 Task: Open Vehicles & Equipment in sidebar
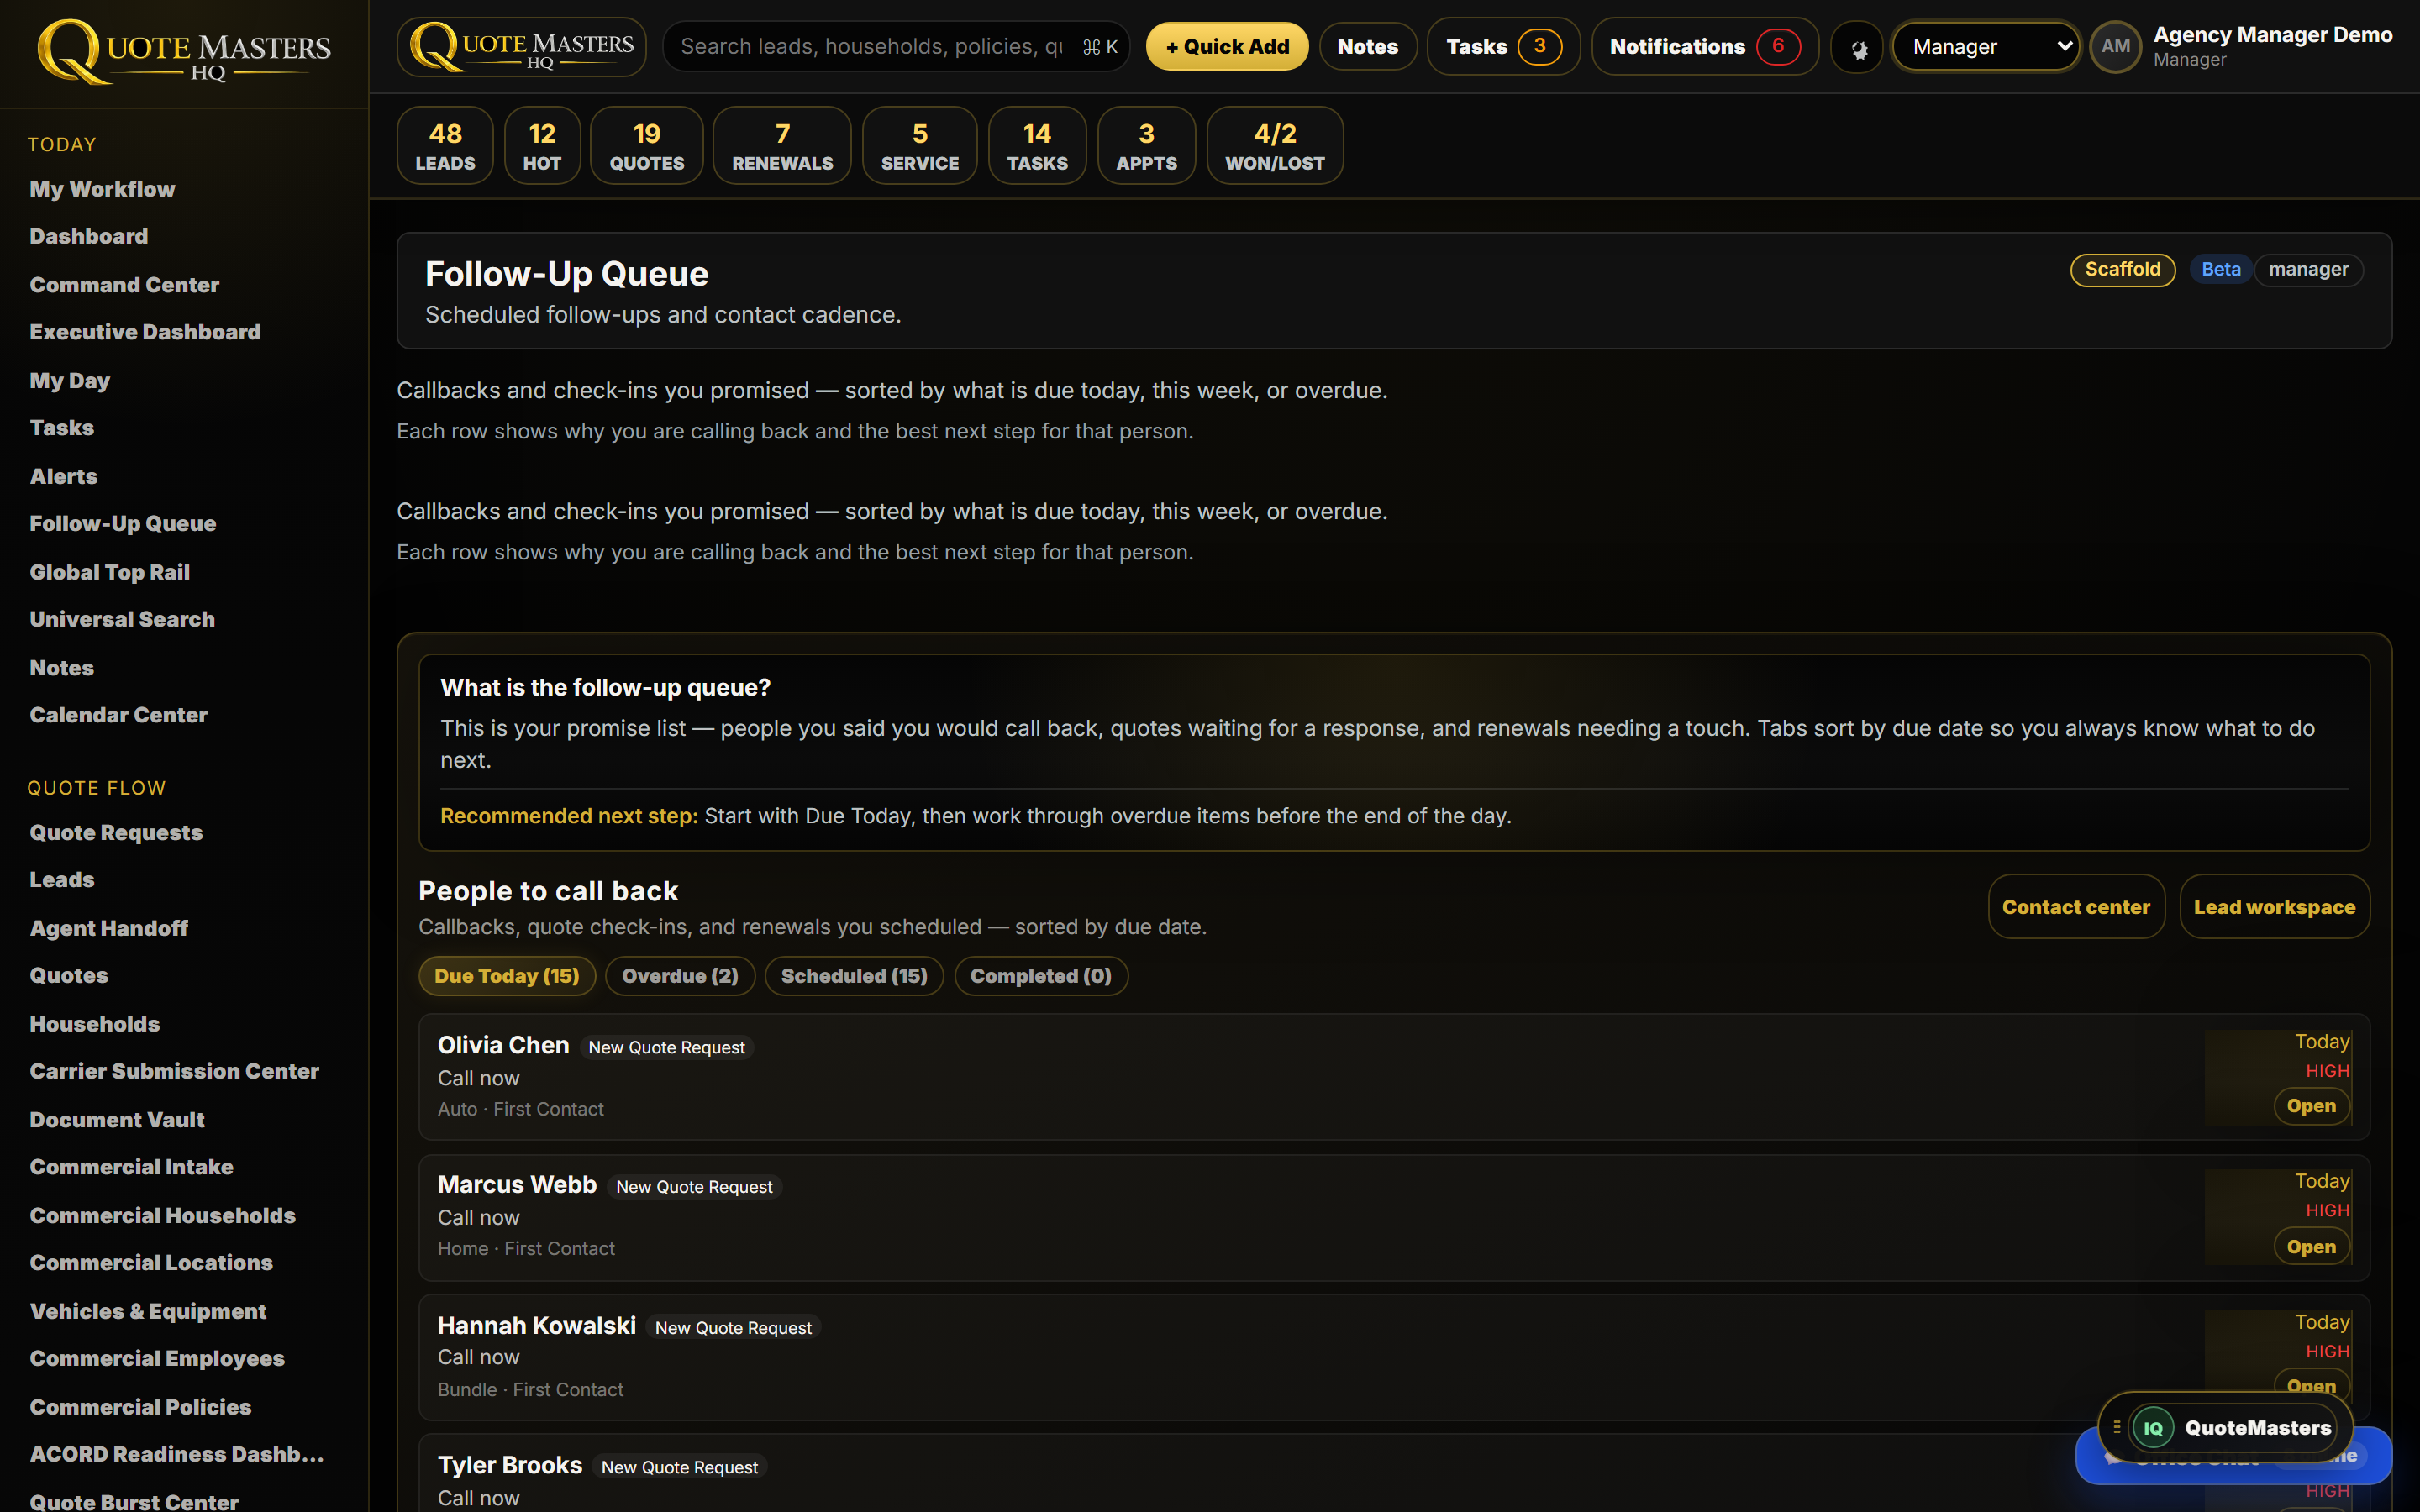click(x=148, y=1312)
